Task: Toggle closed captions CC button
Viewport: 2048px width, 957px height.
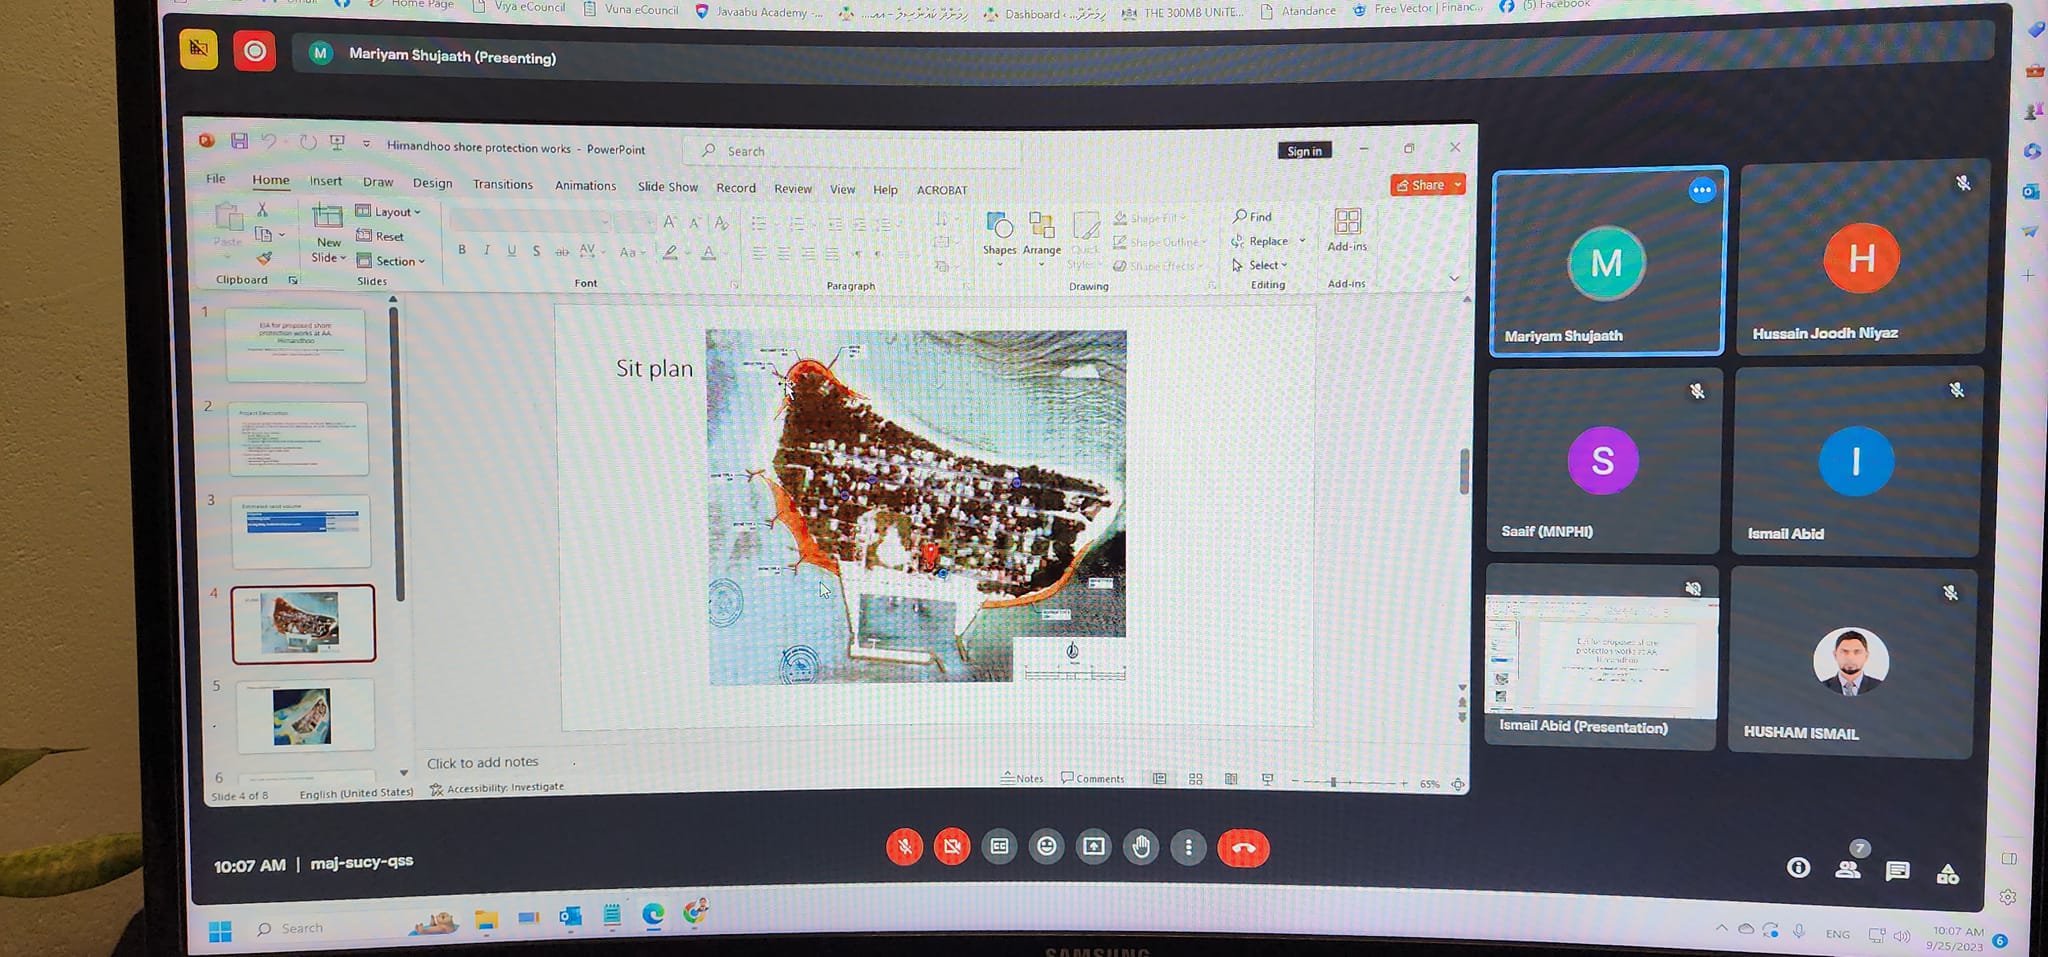Action: click(999, 846)
